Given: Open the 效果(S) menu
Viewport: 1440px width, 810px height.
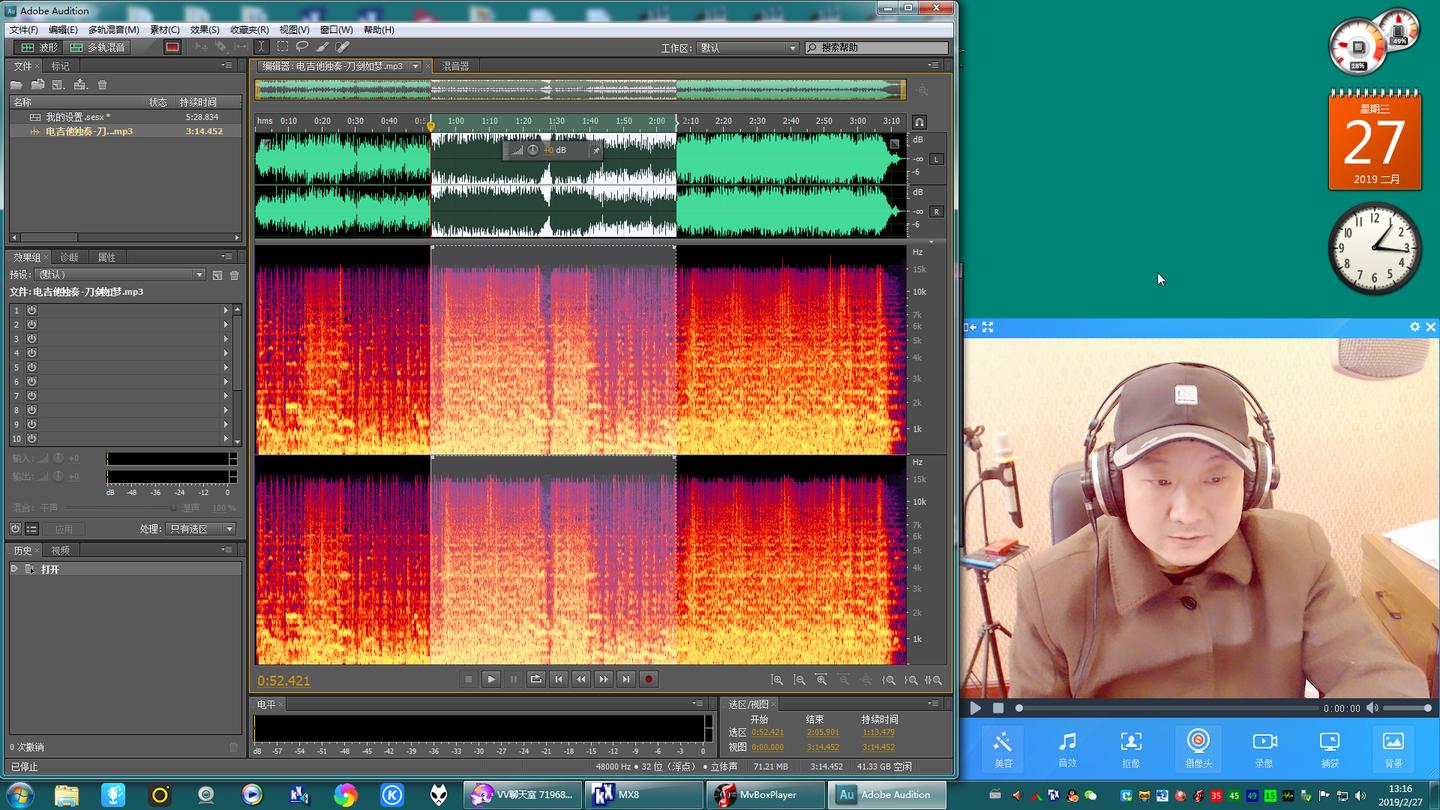Looking at the screenshot, I should tap(204, 30).
